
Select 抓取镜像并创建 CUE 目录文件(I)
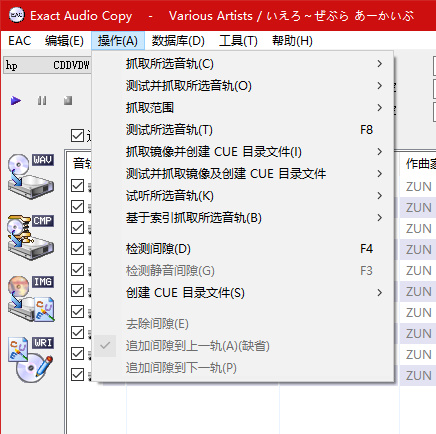click(243, 152)
